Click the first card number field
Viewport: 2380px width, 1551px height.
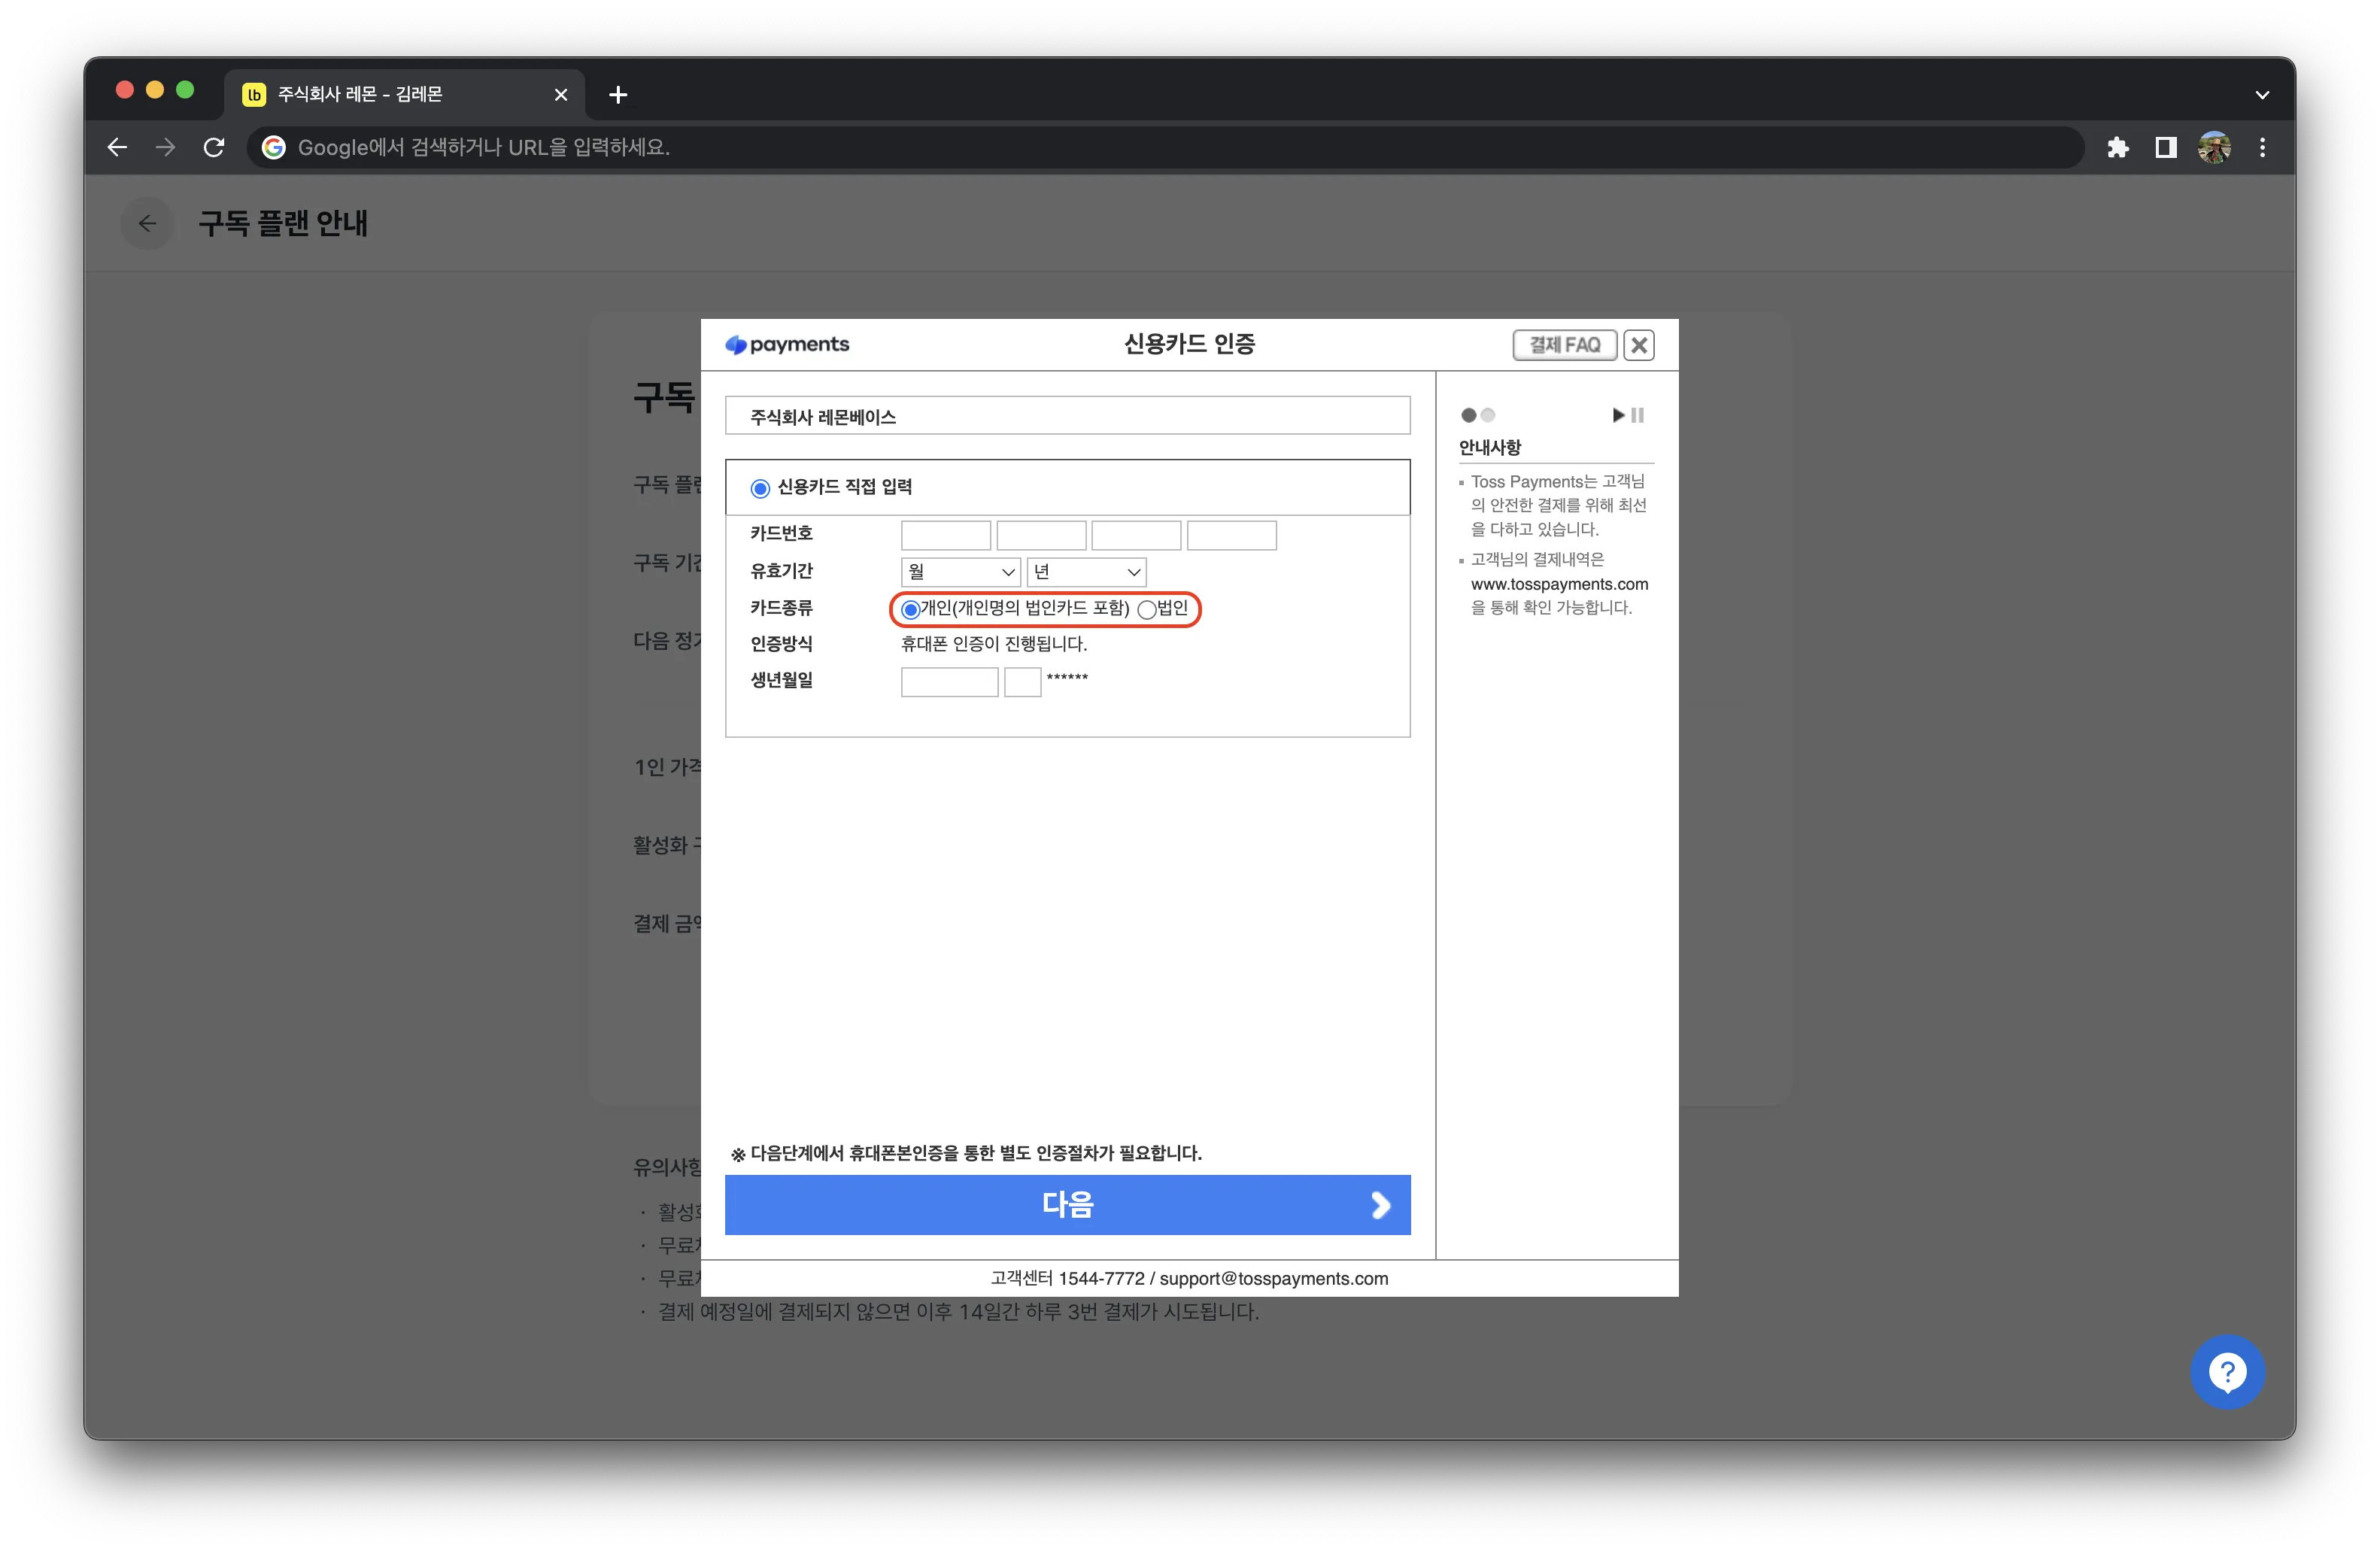click(x=945, y=535)
